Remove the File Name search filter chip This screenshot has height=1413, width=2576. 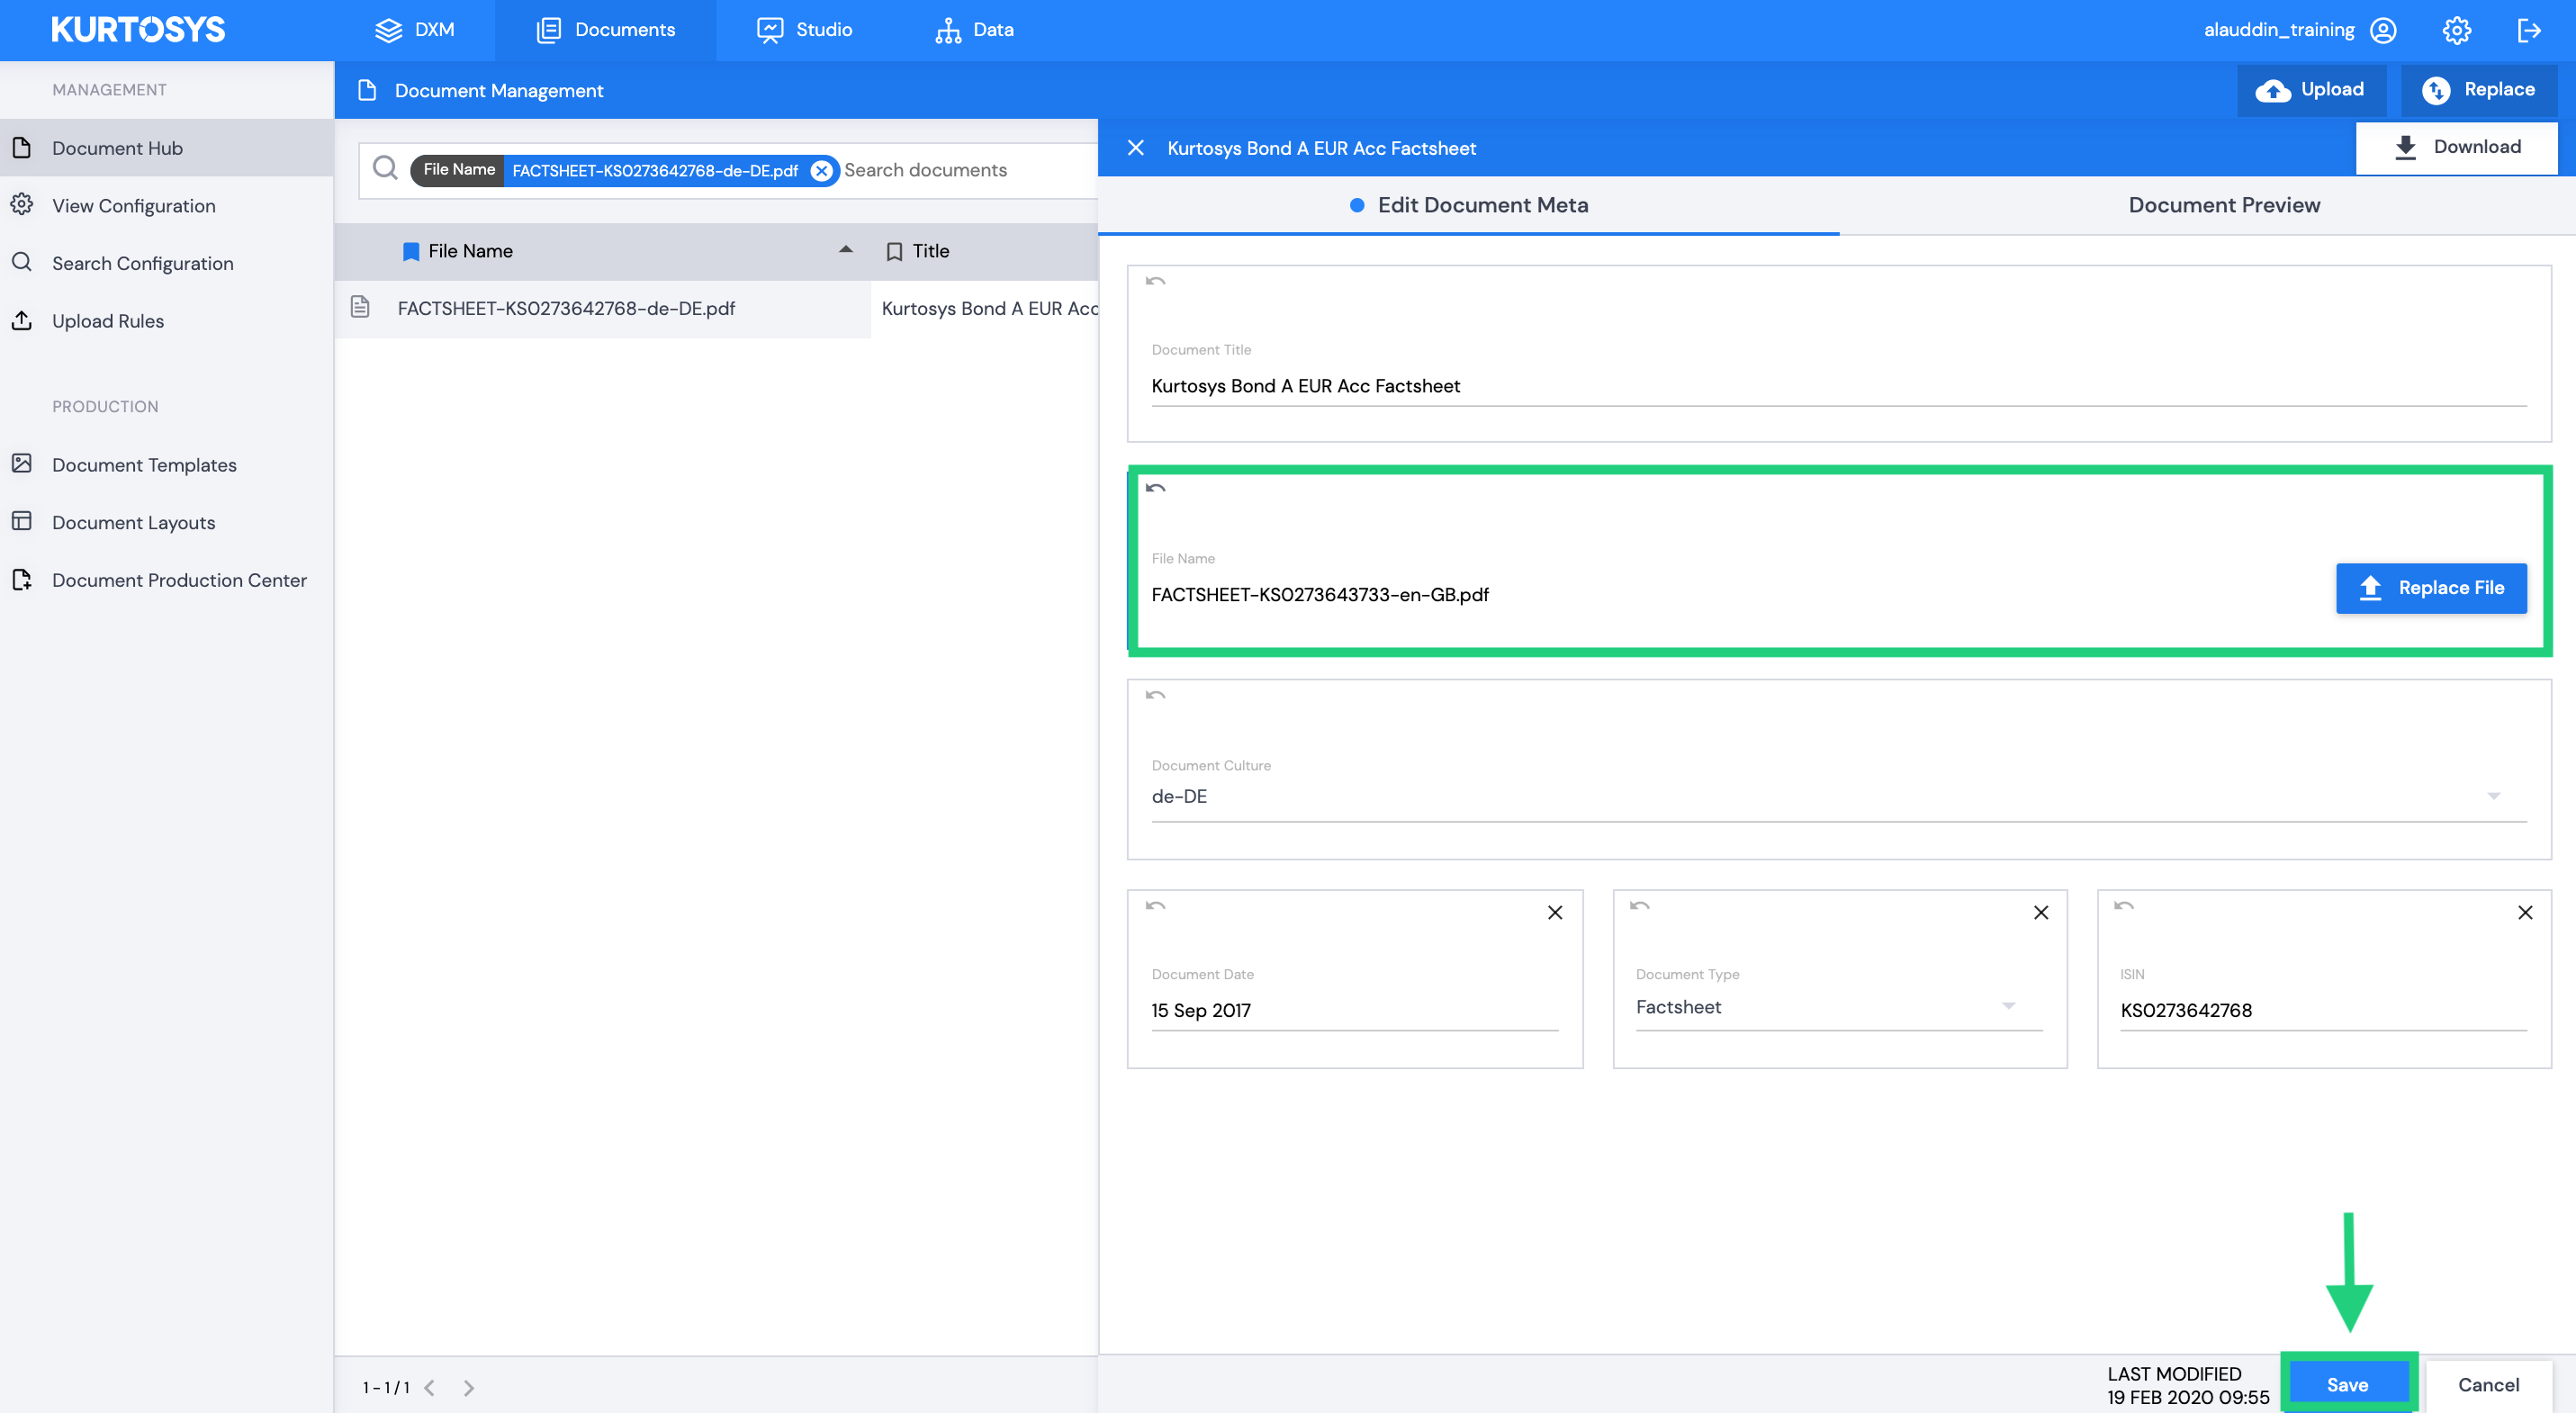pyautogui.click(x=821, y=170)
